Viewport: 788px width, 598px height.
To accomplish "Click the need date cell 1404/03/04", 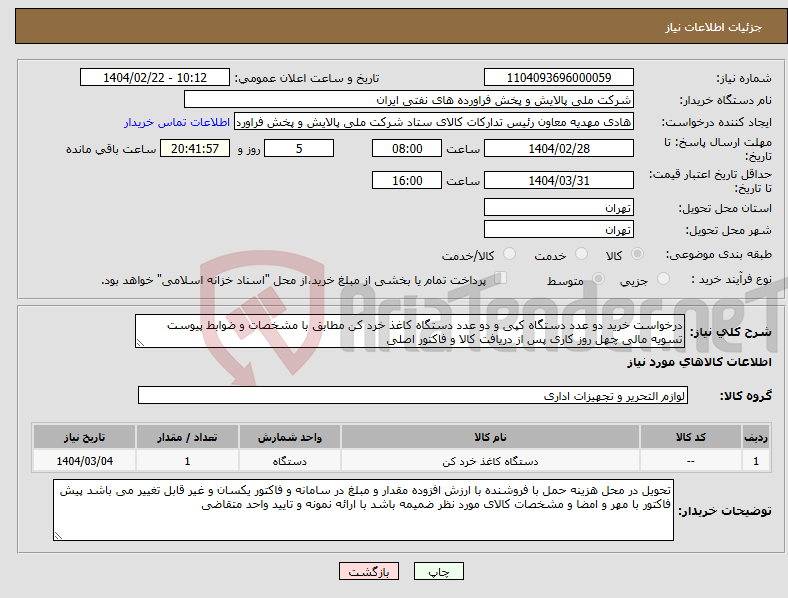I will 84,461.
